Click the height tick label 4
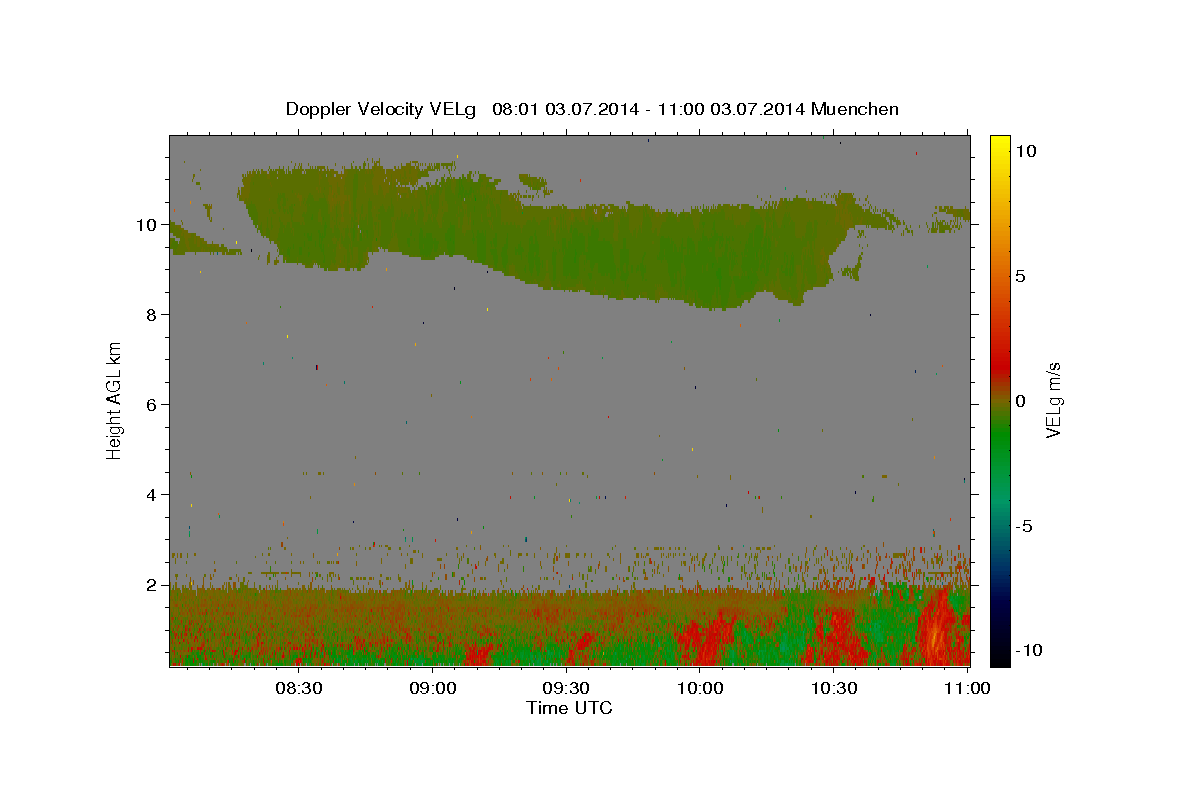 coord(151,494)
